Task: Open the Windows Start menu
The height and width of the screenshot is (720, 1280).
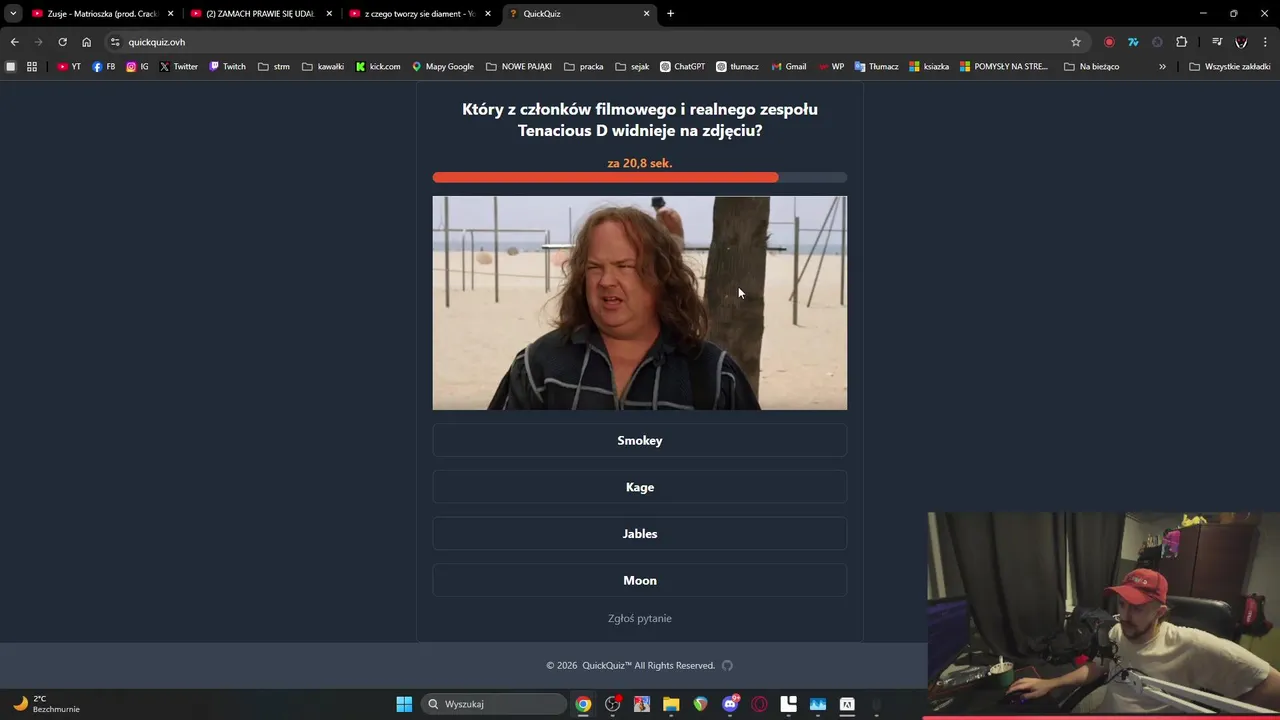Action: [404, 704]
